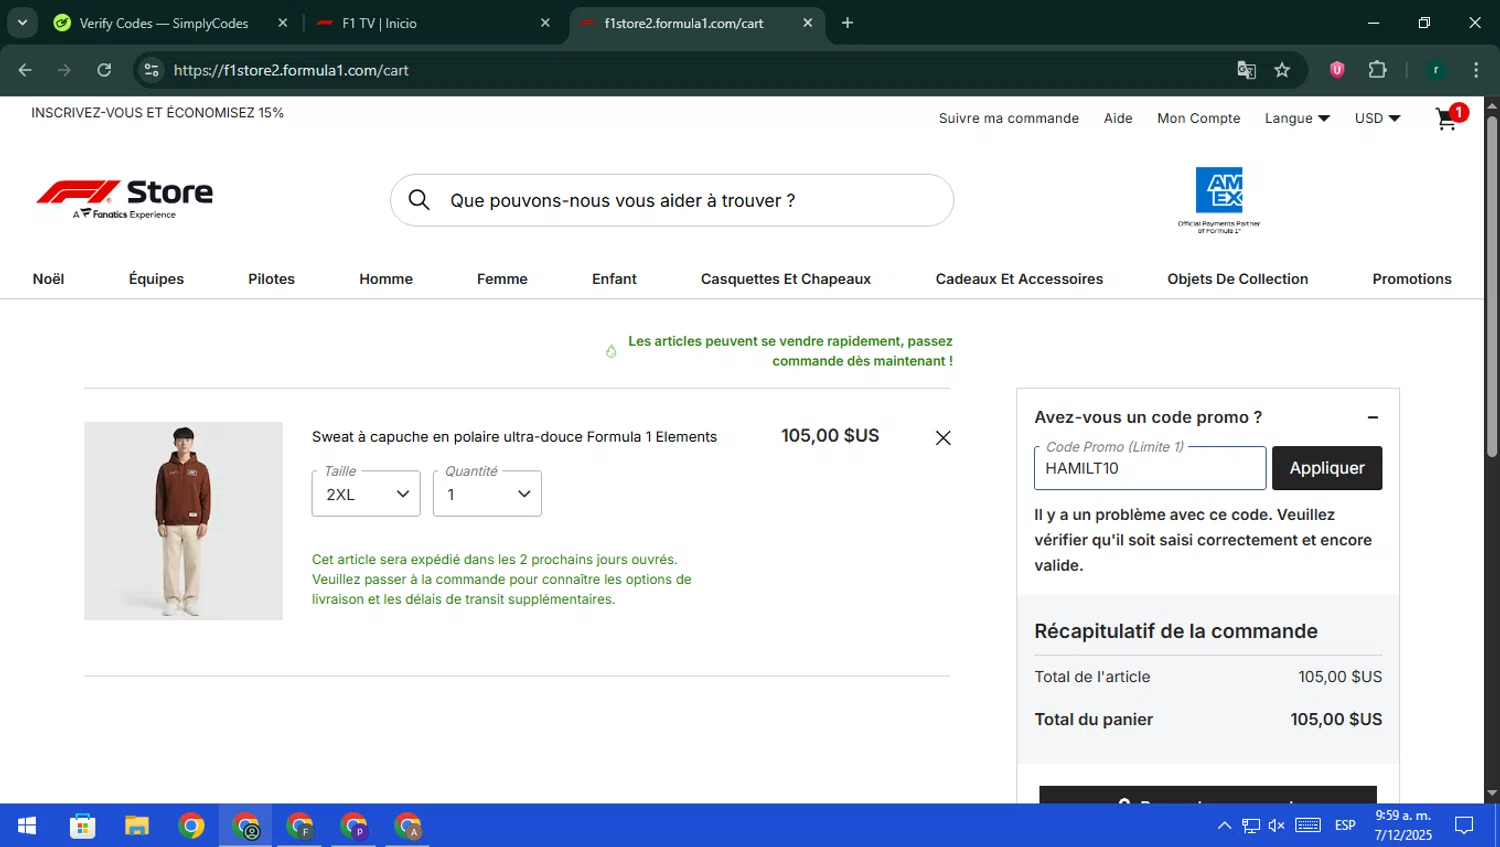Open the Noël menu
Screen dimensions: 1500x847
coord(48,279)
